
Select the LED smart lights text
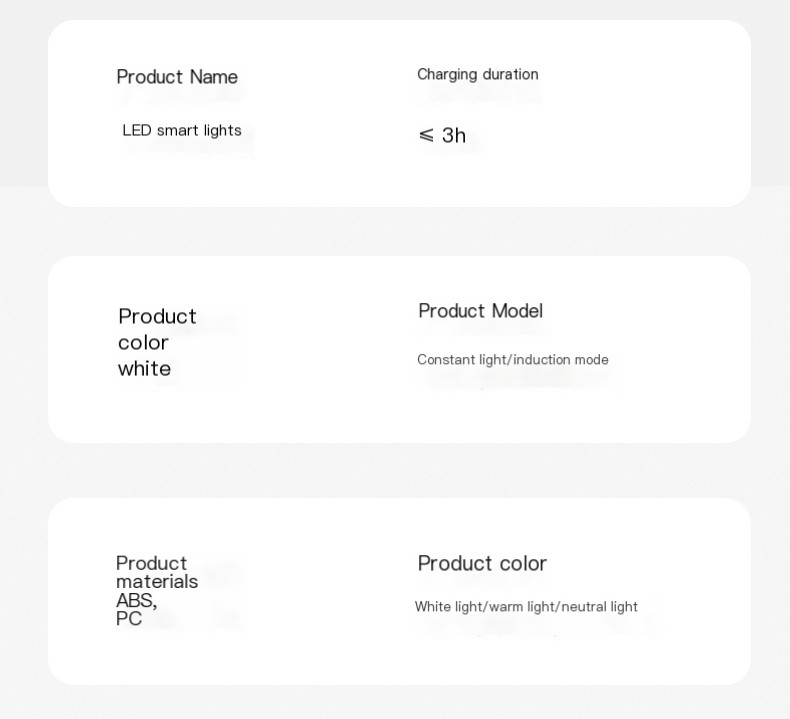click(x=182, y=130)
